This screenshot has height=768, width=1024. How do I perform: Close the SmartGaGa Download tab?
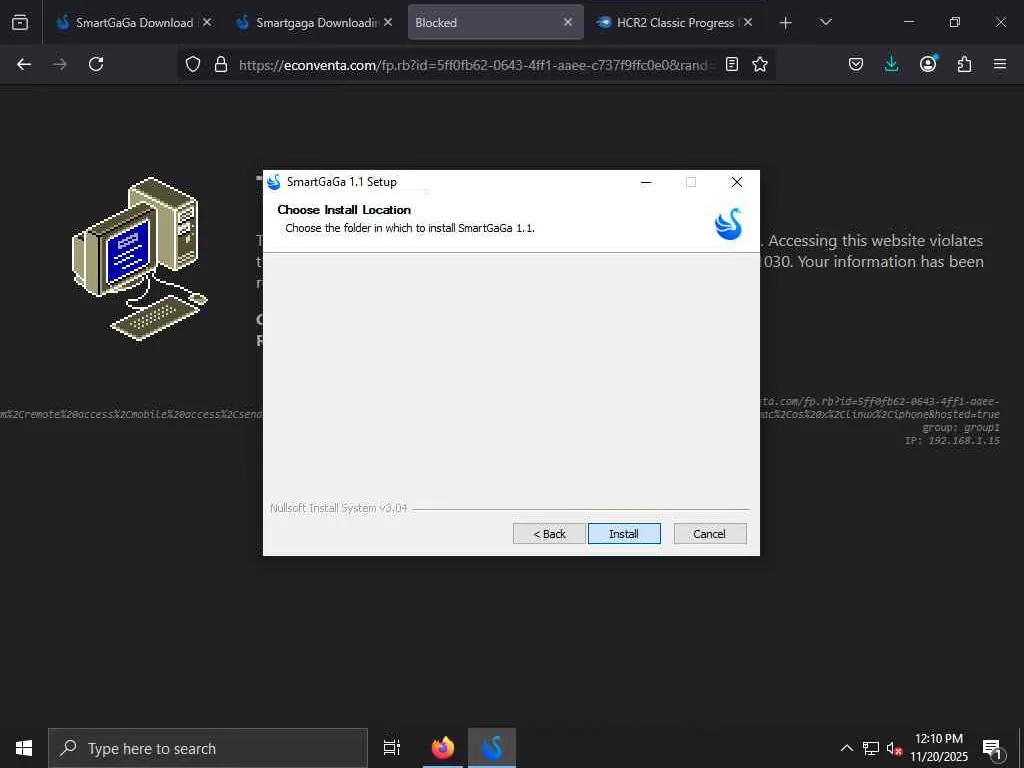click(207, 22)
